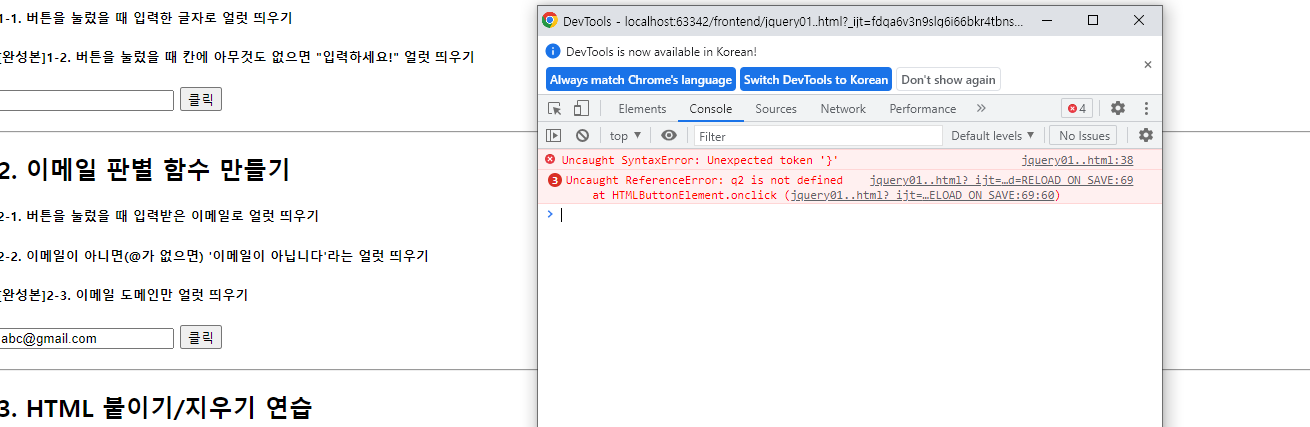The image size is (1310, 427).
Task: Maximize the DevTools window
Action: tap(1093, 20)
